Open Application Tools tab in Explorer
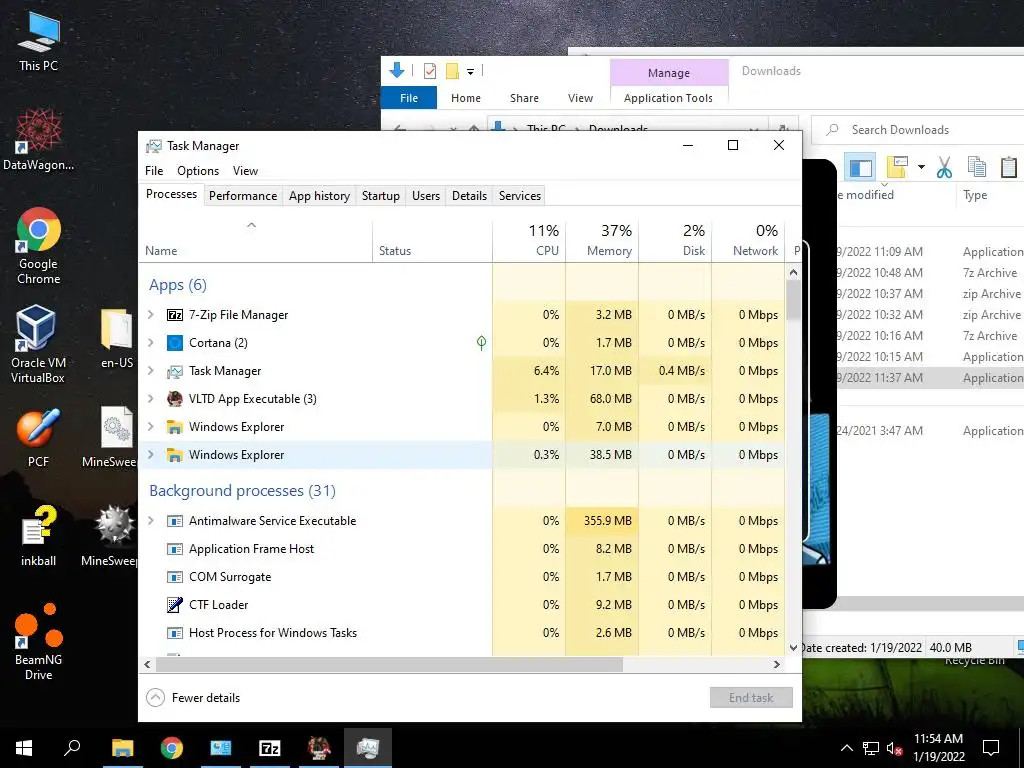 click(x=668, y=98)
